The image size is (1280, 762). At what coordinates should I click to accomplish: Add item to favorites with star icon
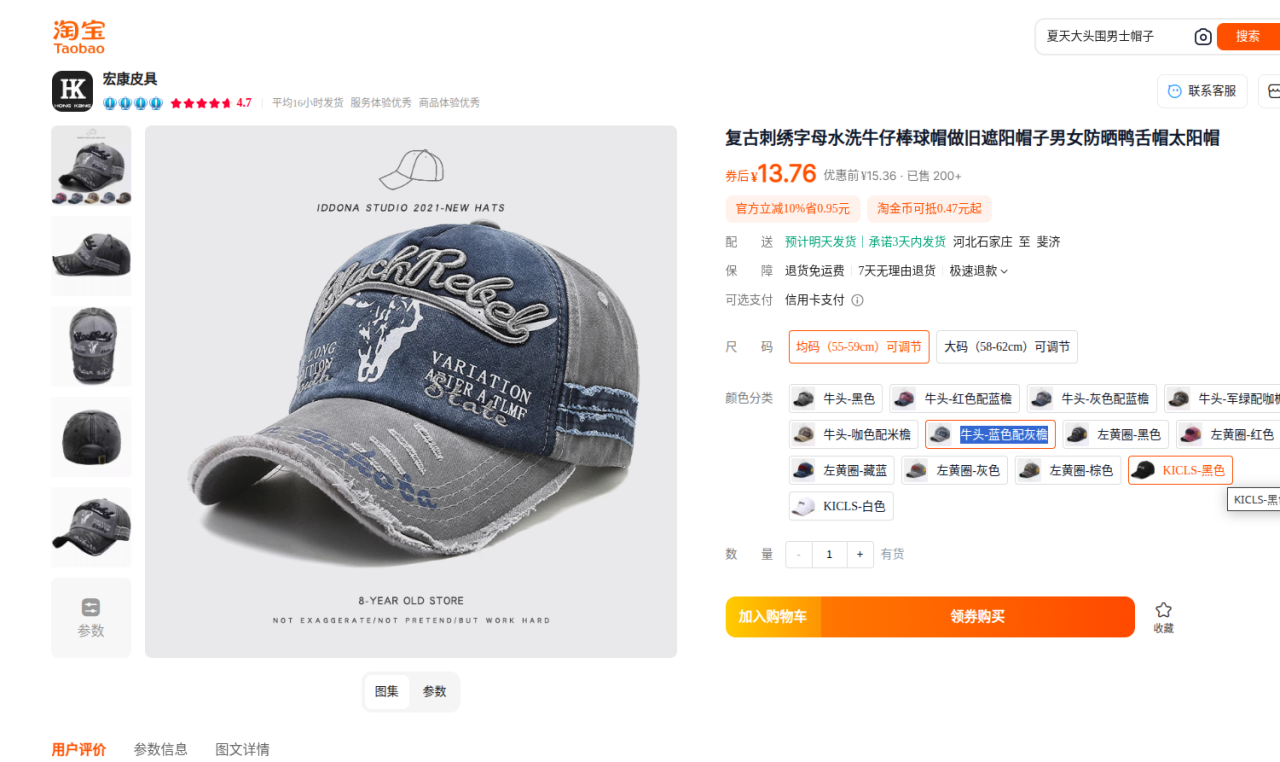click(1163, 610)
